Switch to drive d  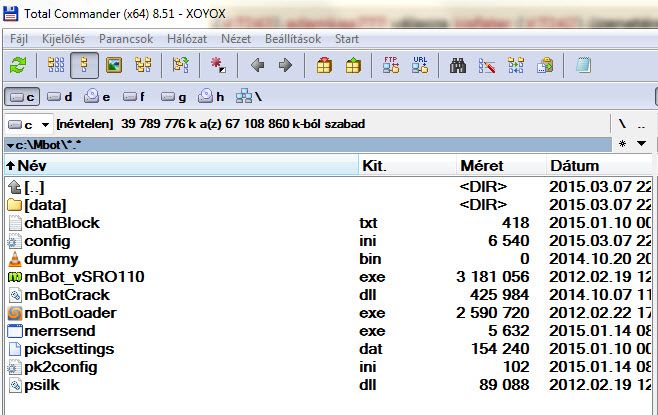point(60,97)
